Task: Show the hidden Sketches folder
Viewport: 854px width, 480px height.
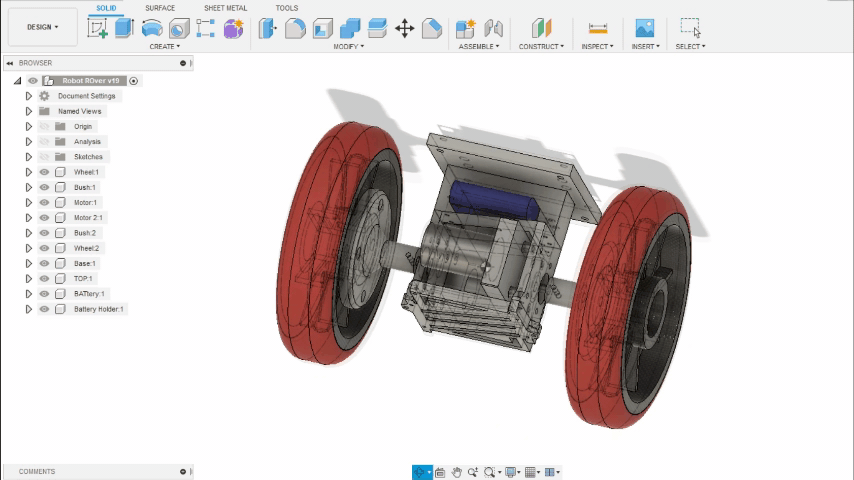Action: coord(44,157)
